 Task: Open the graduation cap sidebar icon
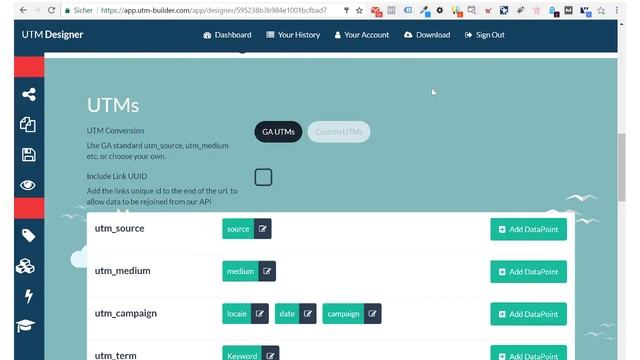pyautogui.click(x=25, y=326)
